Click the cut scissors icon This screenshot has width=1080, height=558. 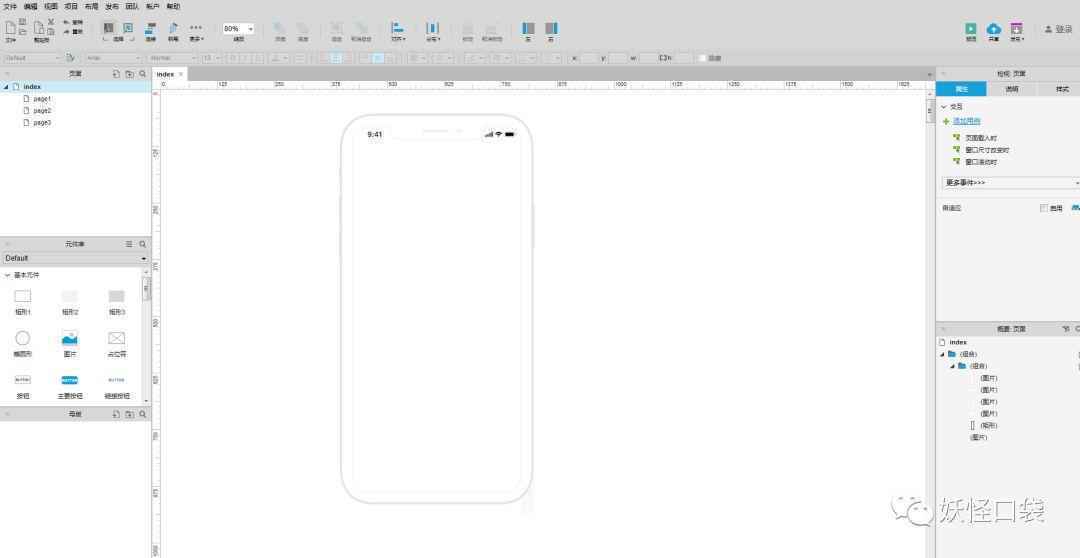51,21
